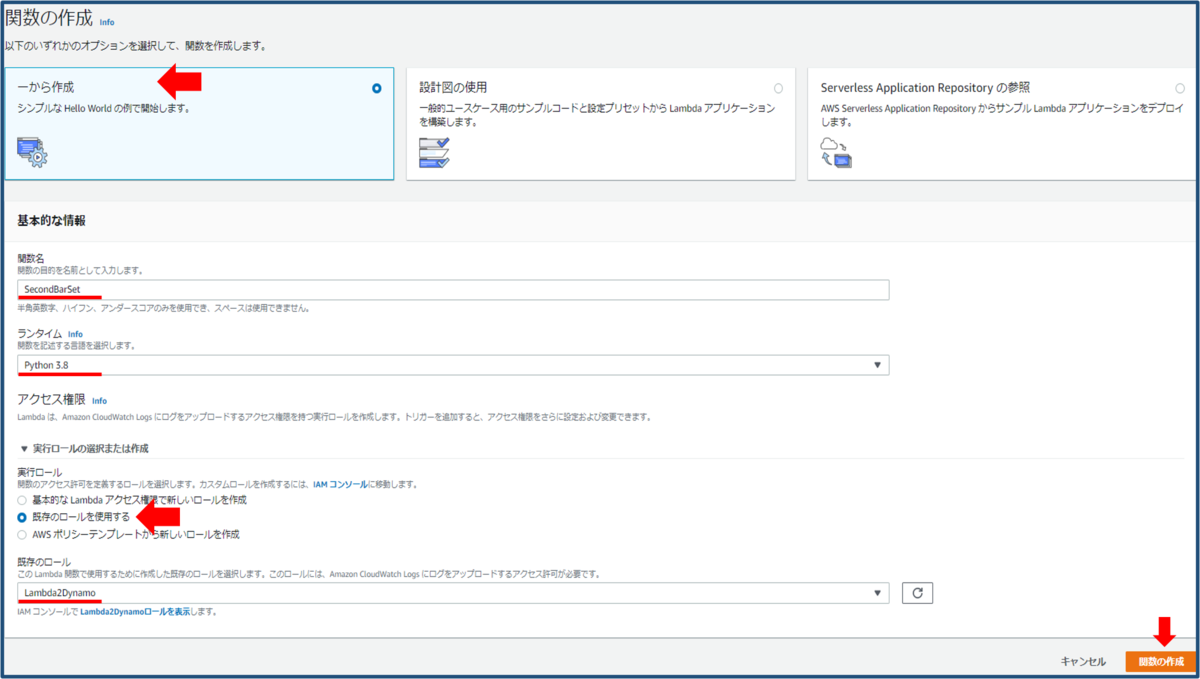The height and width of the screenshot is (679, 1200).
Task: Select 基本的な Lambda アクセス権限 radio
Action: pyautogui.click(x=22, y=499)
